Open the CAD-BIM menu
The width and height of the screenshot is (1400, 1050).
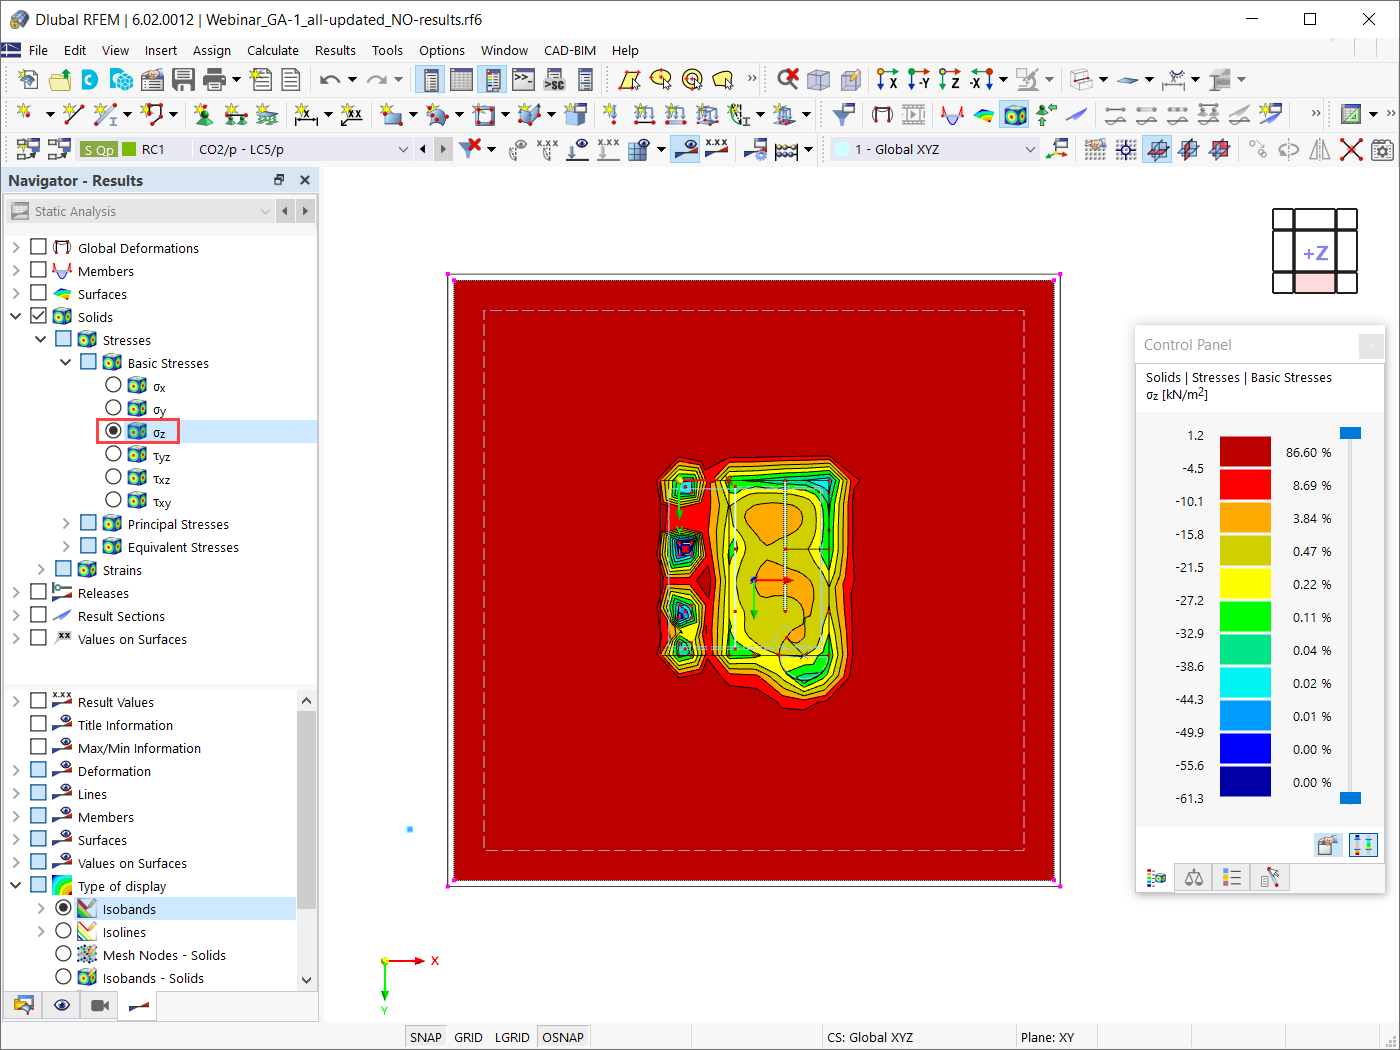[570, 50]
